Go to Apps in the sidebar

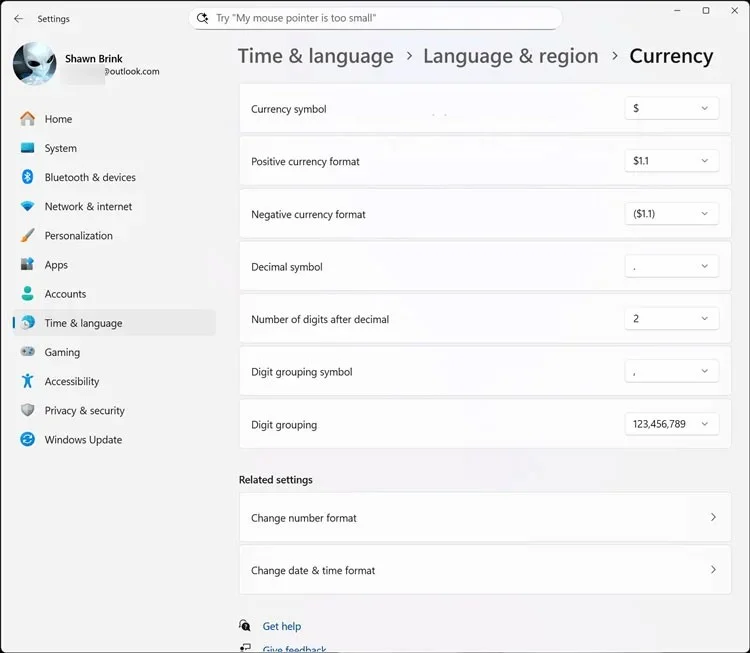[56, 265]
